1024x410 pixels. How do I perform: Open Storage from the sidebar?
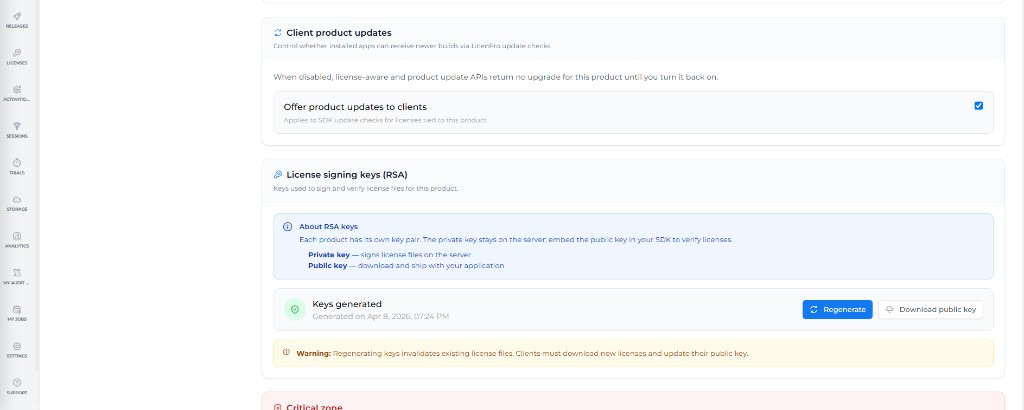17,203
